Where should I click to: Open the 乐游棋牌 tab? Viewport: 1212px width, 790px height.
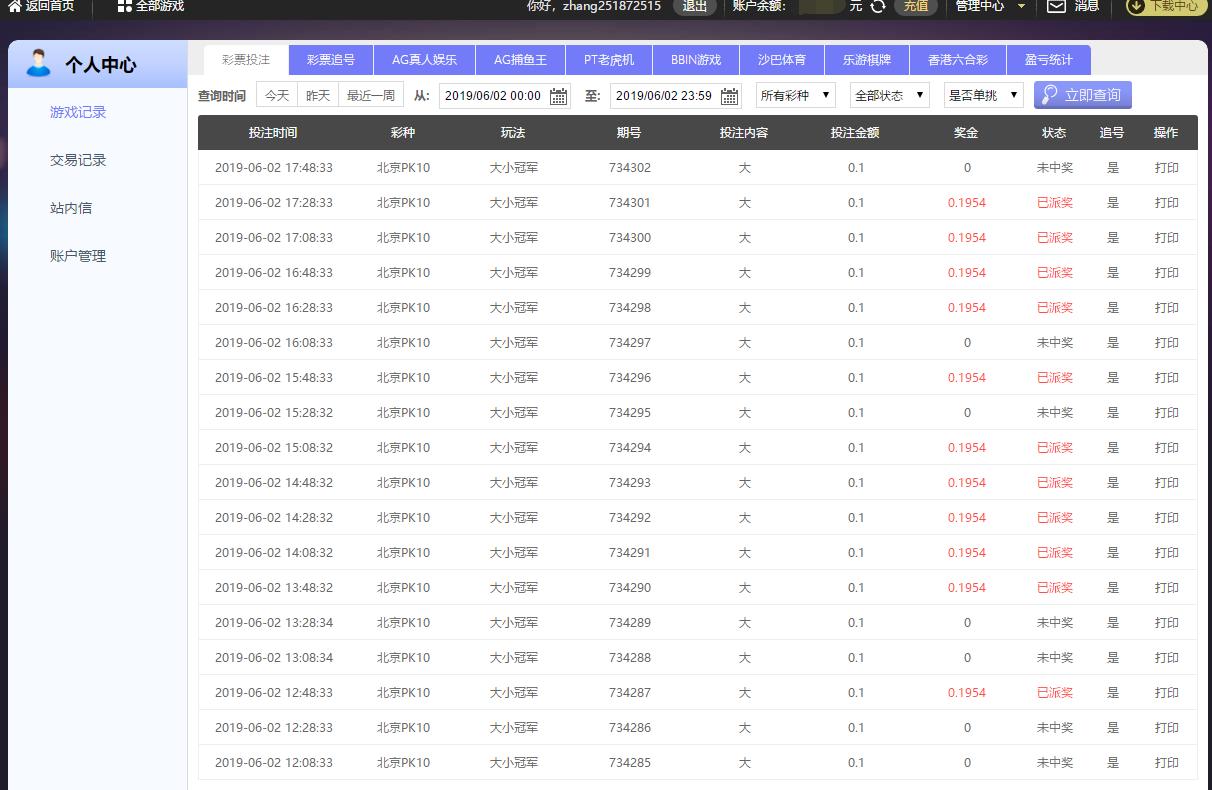[x=867, y=60]
